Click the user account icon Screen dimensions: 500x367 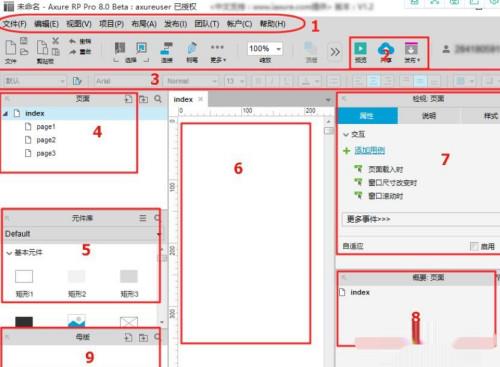pyautogui.click(x=446, y=50)
